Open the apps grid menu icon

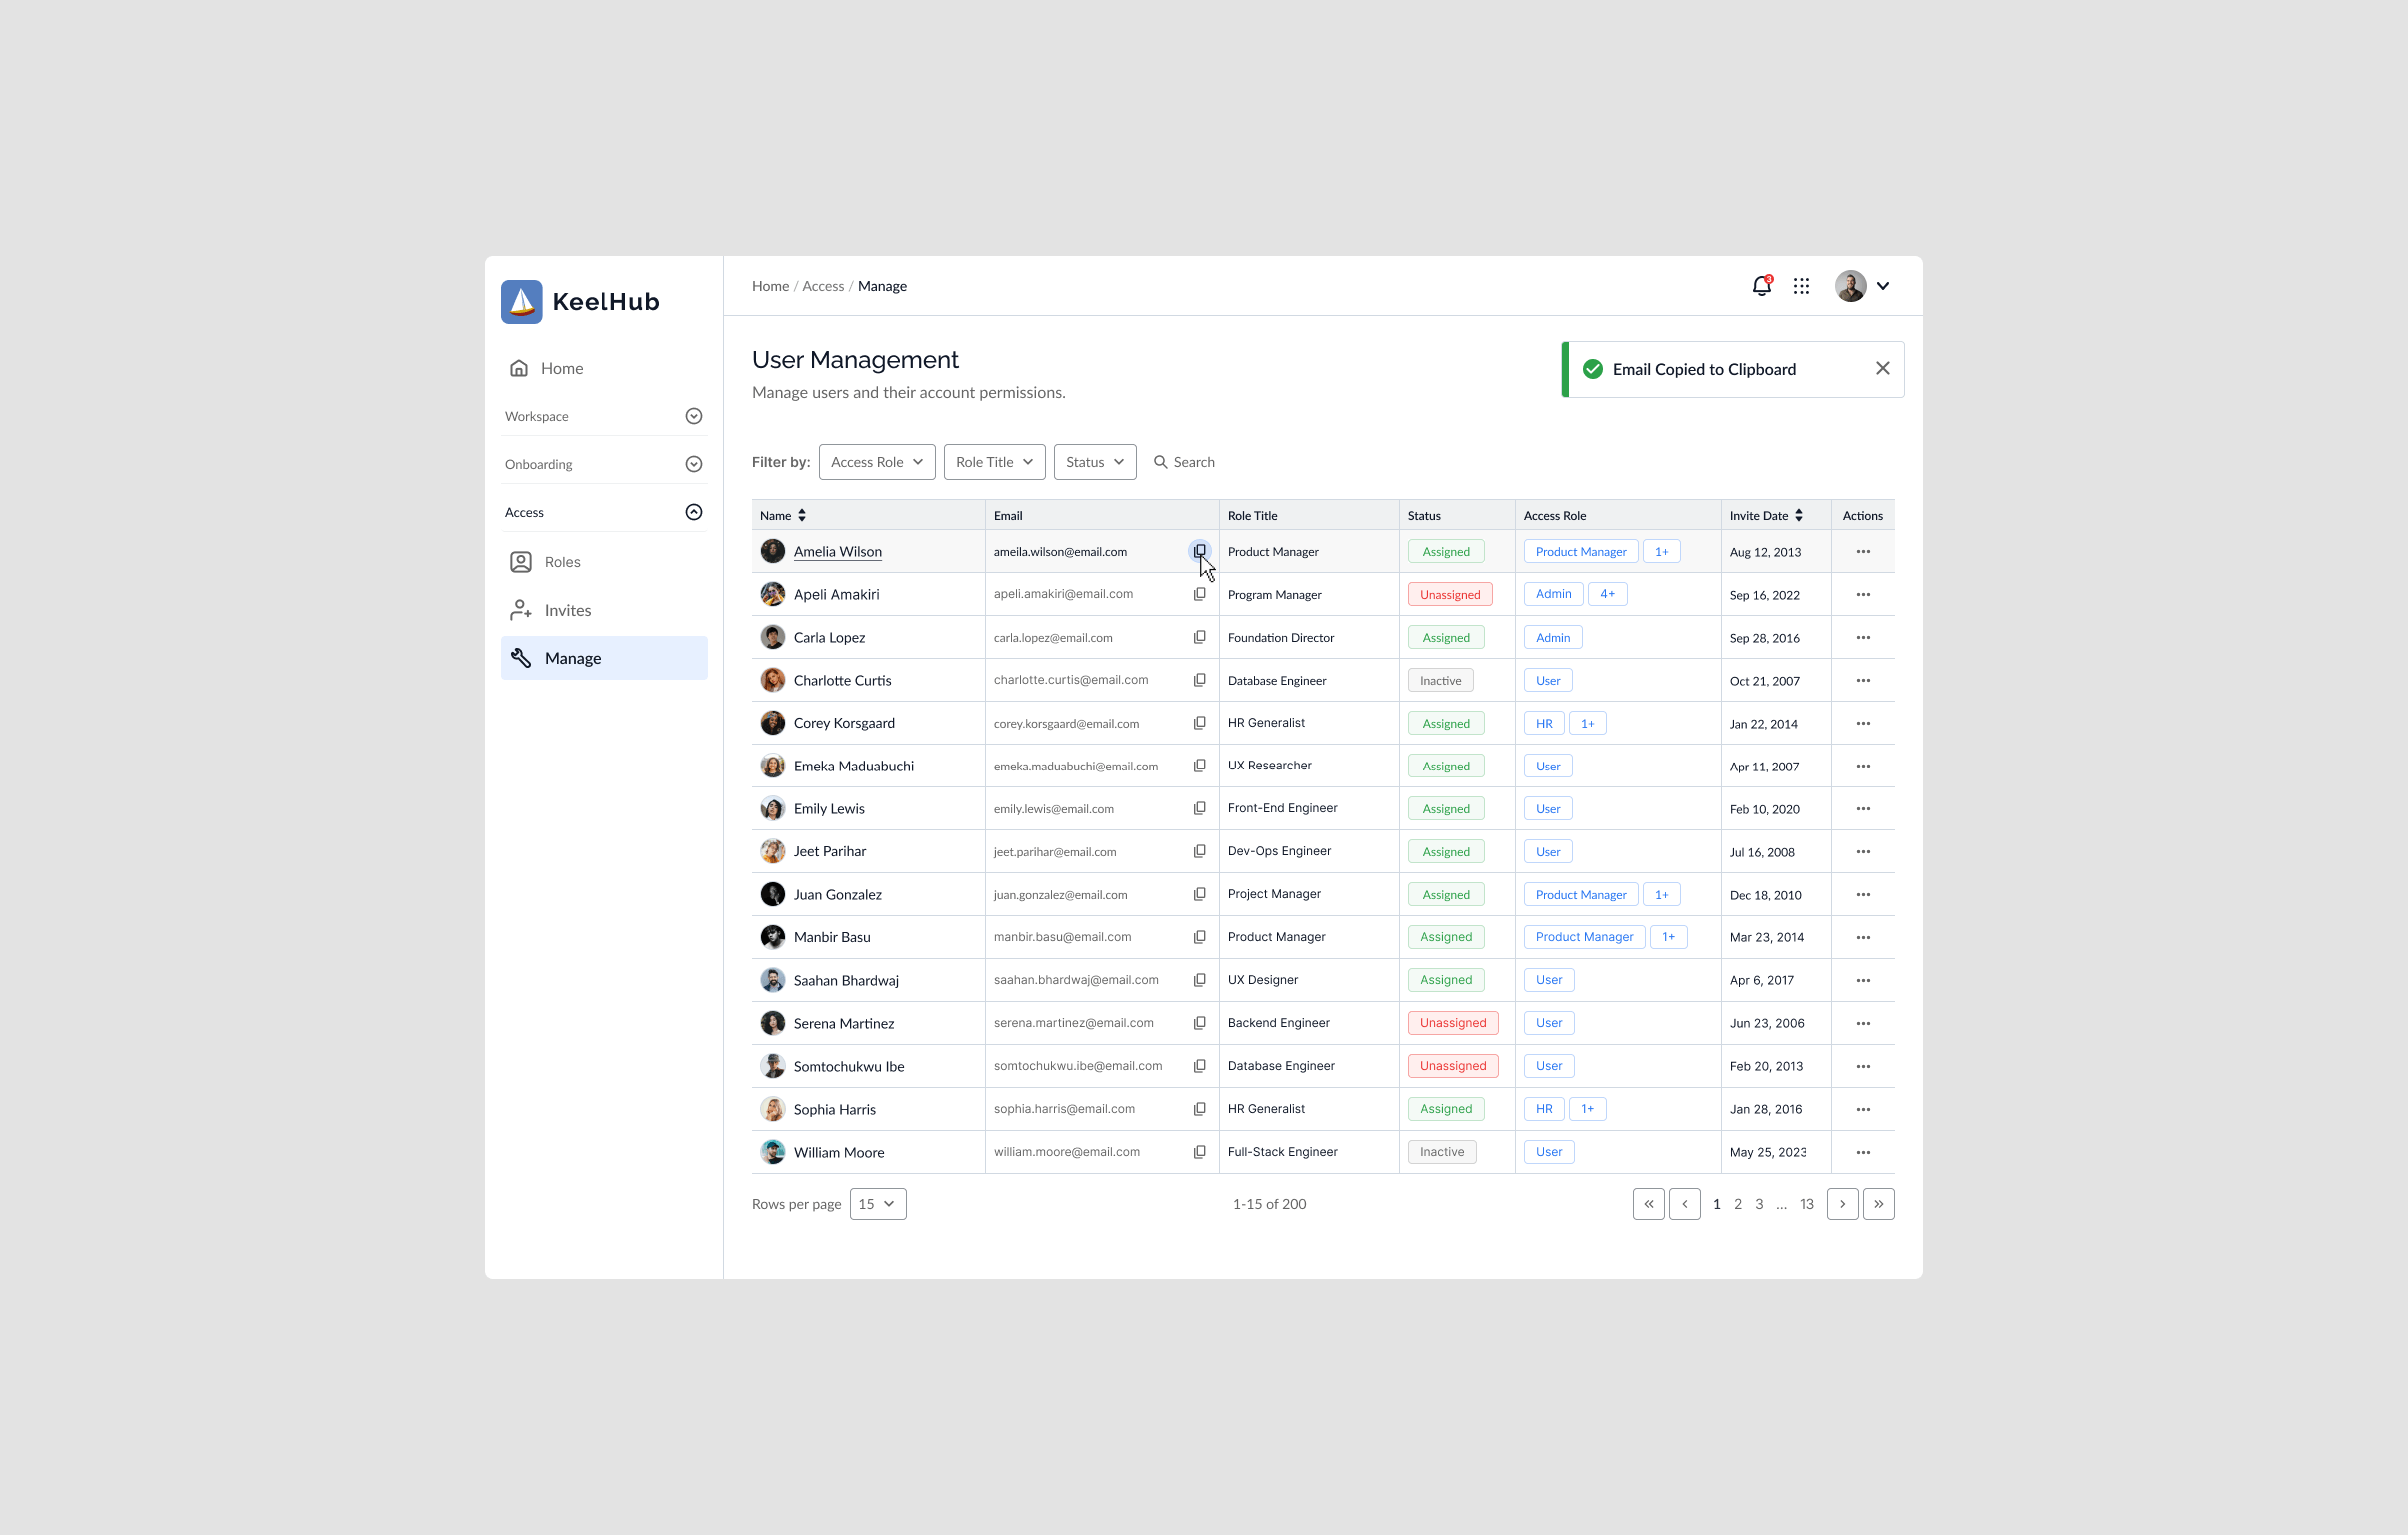[1801, 286]
